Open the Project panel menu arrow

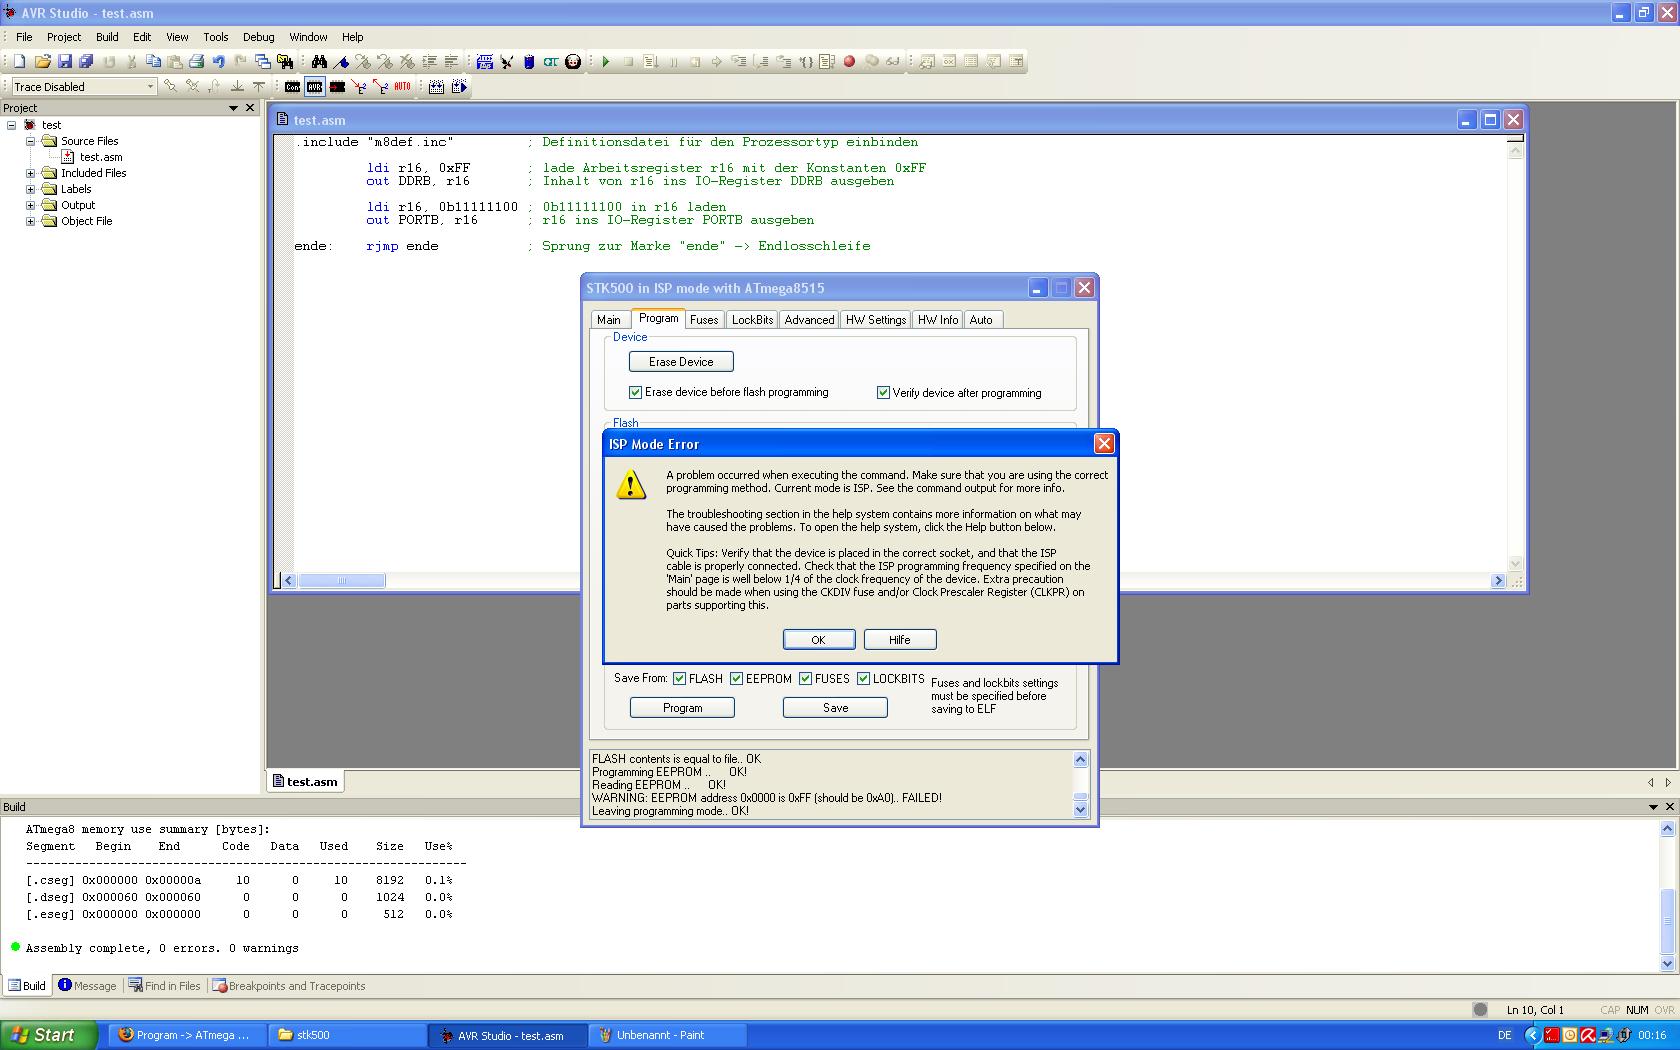pyautogui.click(x=233, y=108)
